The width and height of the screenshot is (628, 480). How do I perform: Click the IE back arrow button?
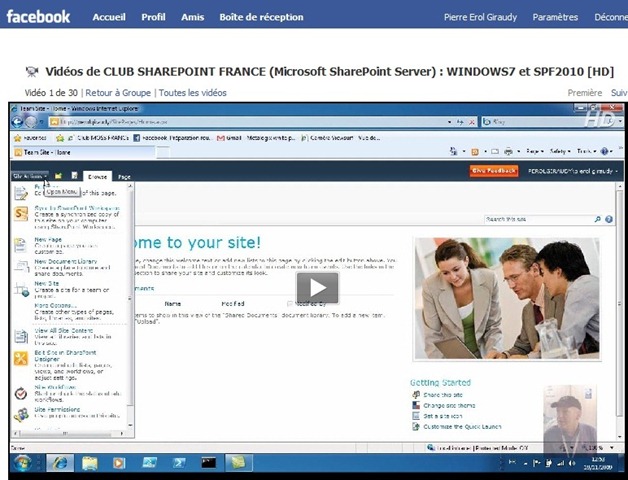click(17, 122)
